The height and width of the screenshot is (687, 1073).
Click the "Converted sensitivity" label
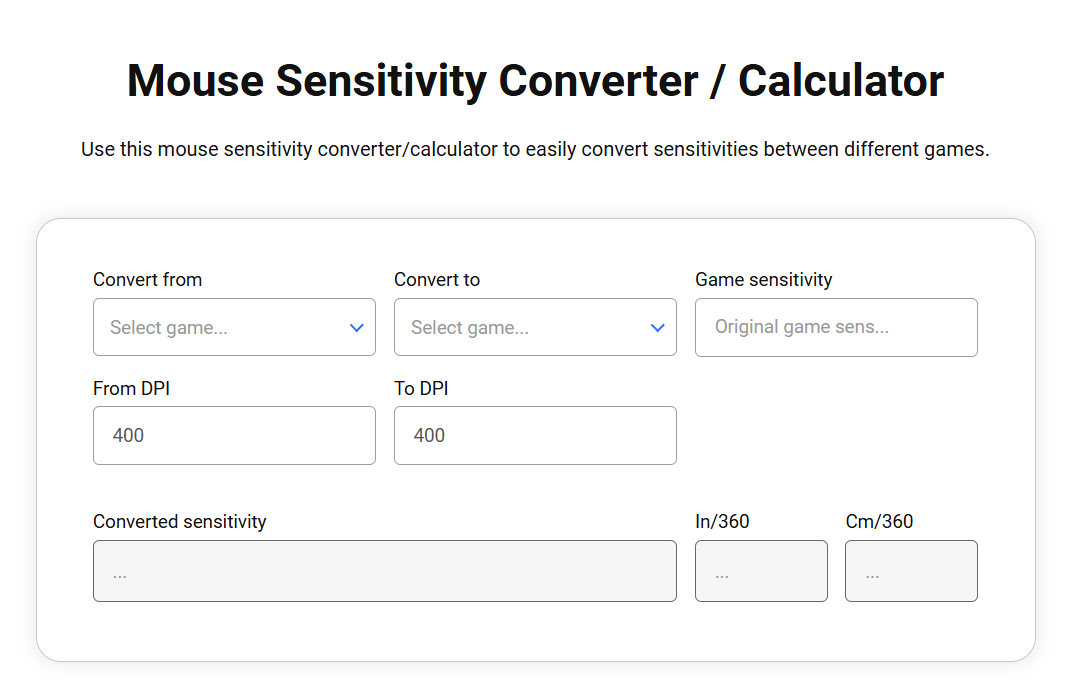tap(179, 521)
